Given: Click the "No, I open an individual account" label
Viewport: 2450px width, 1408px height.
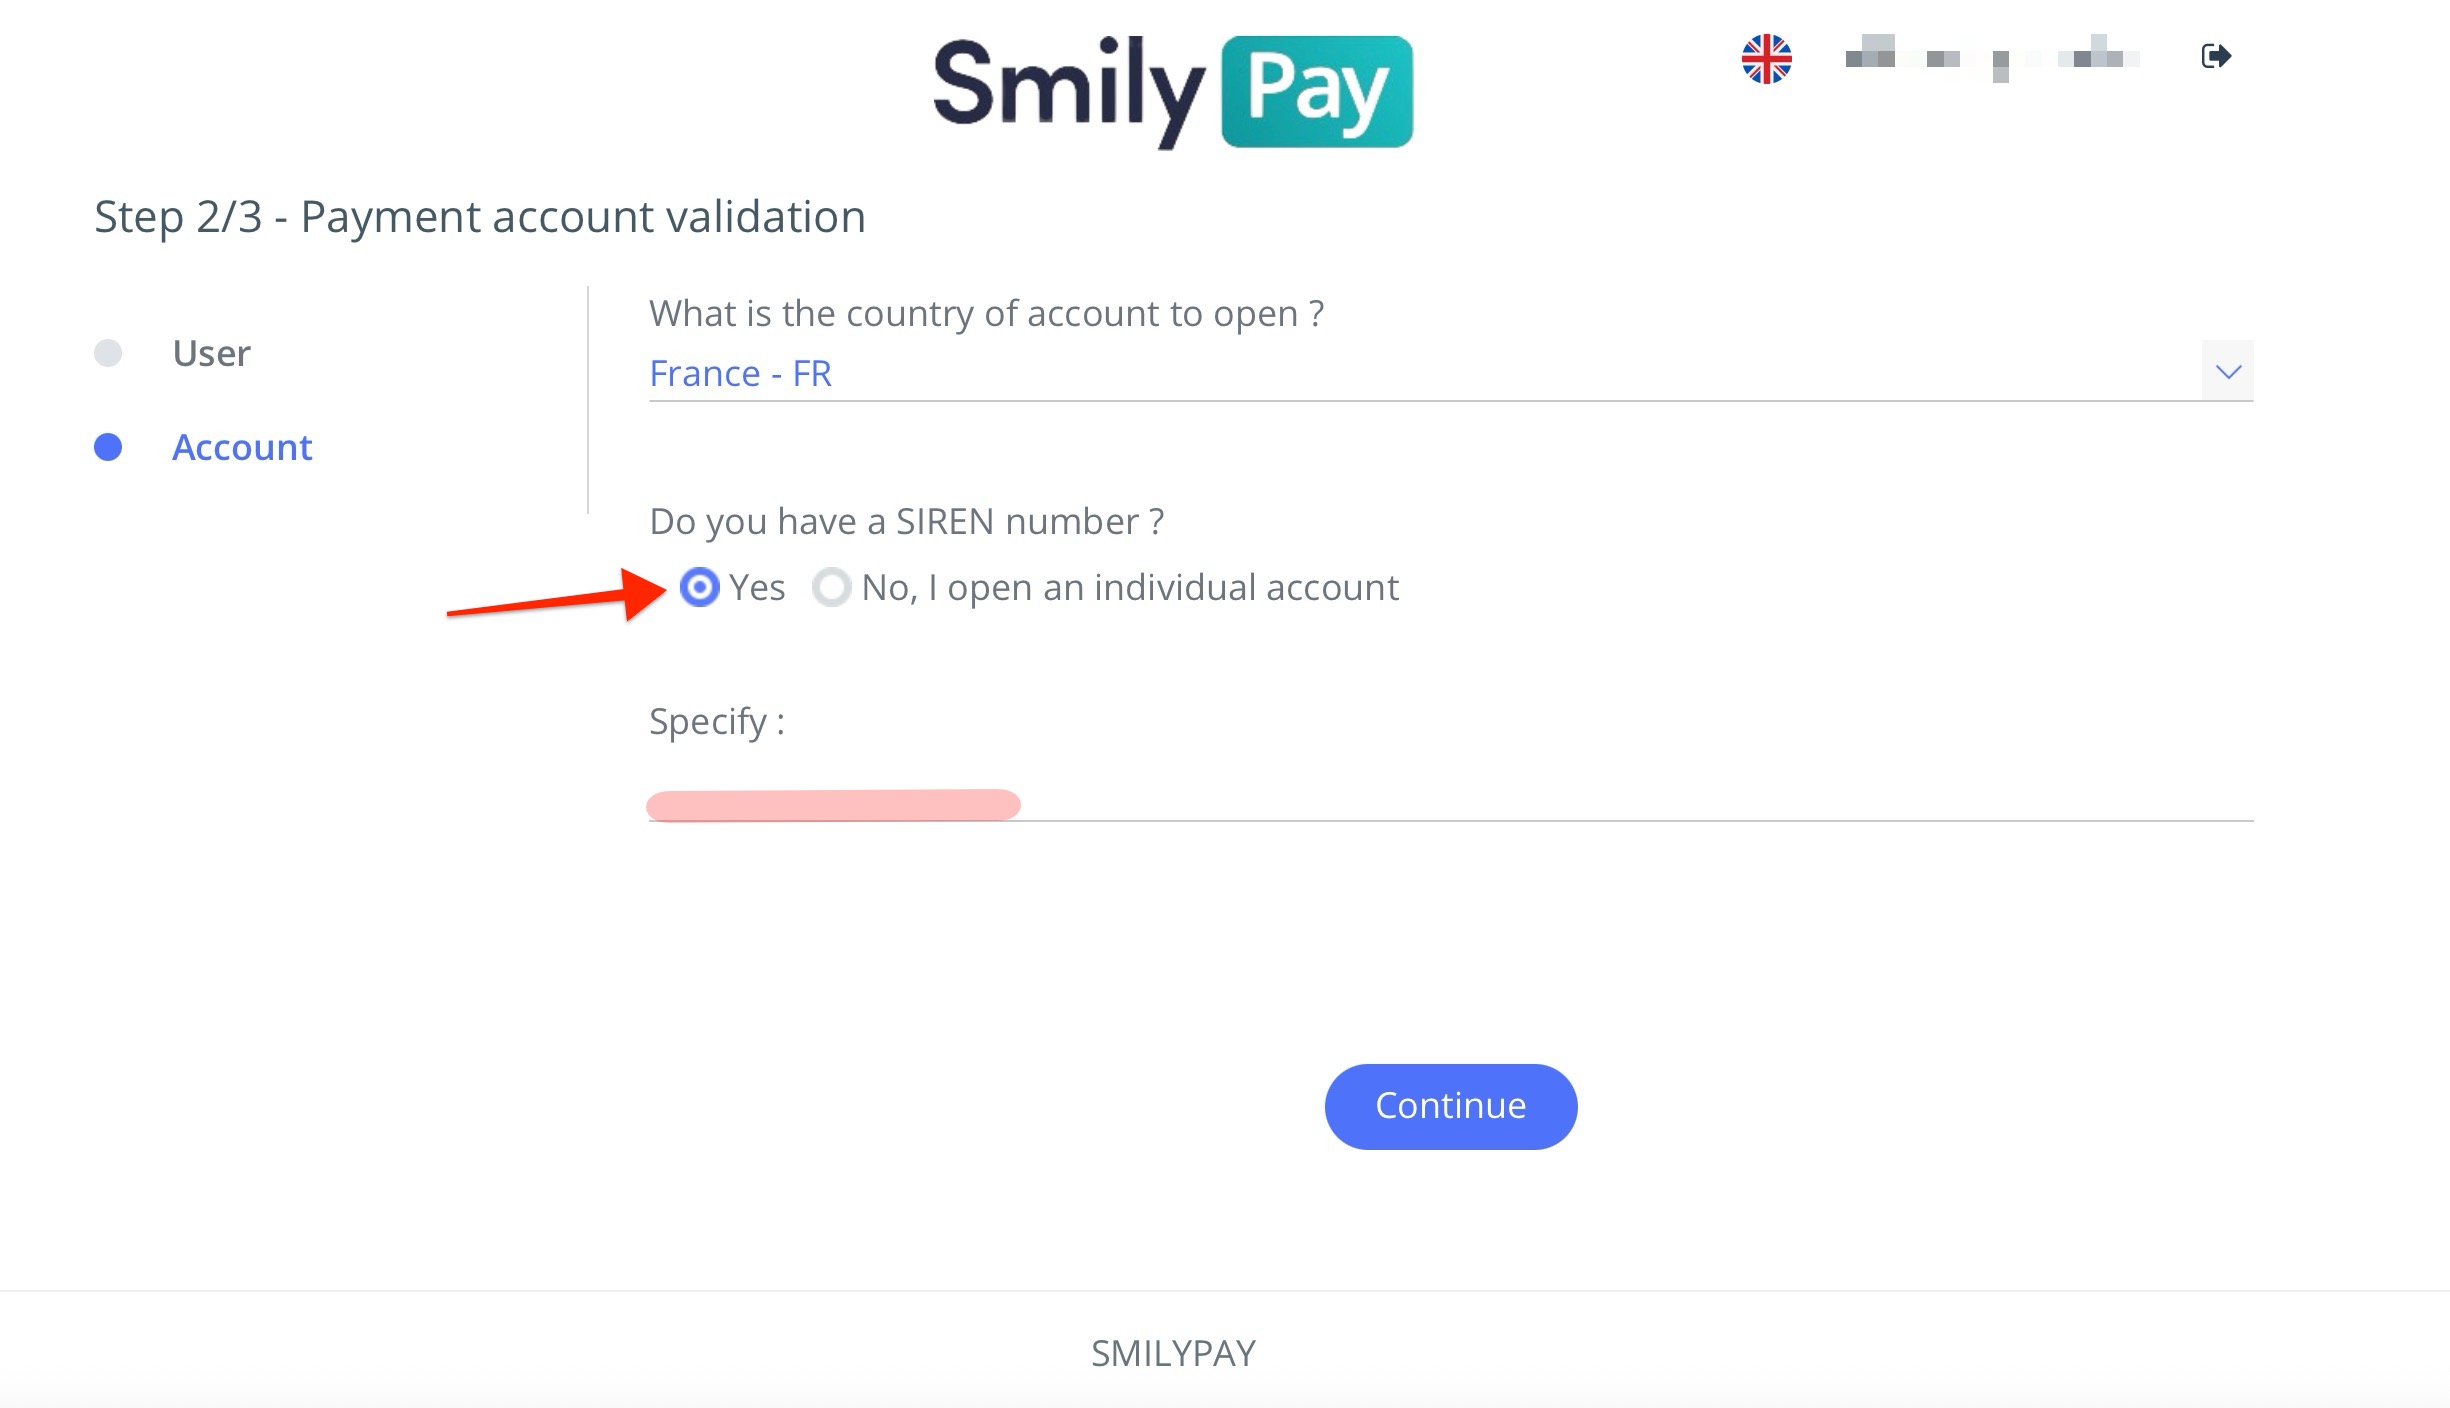Looking at the screenshot, I should click(x=1129, y=588).
